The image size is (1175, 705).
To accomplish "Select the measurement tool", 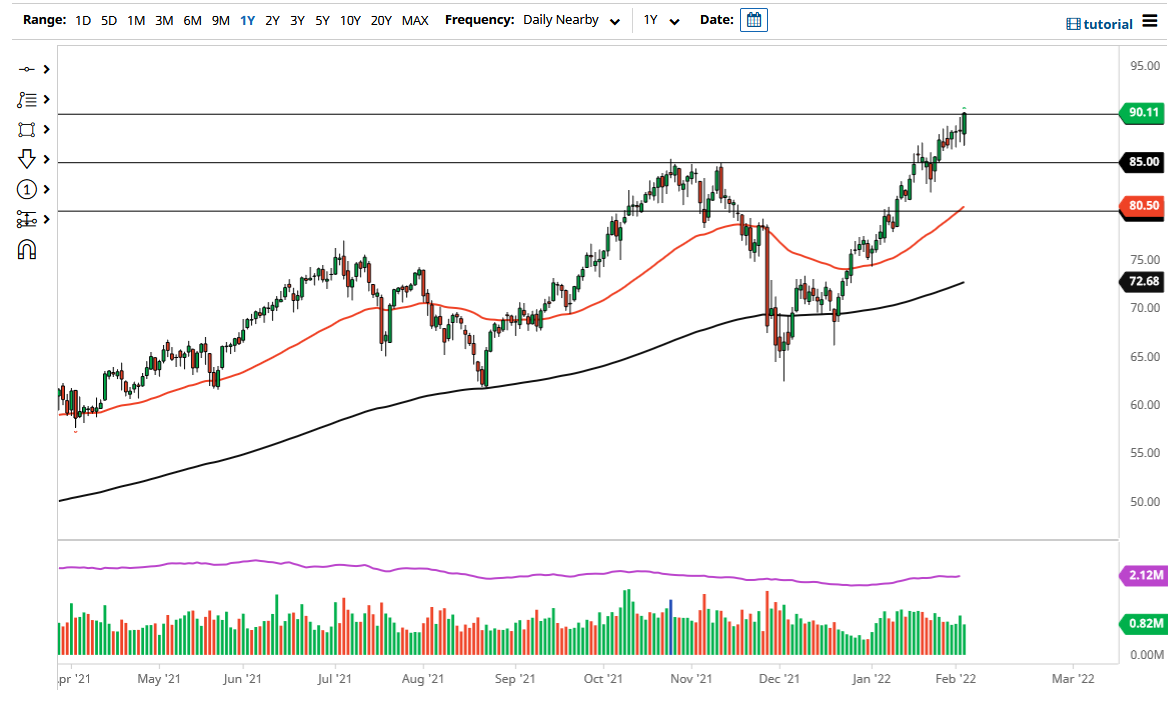I will (26, 220).
